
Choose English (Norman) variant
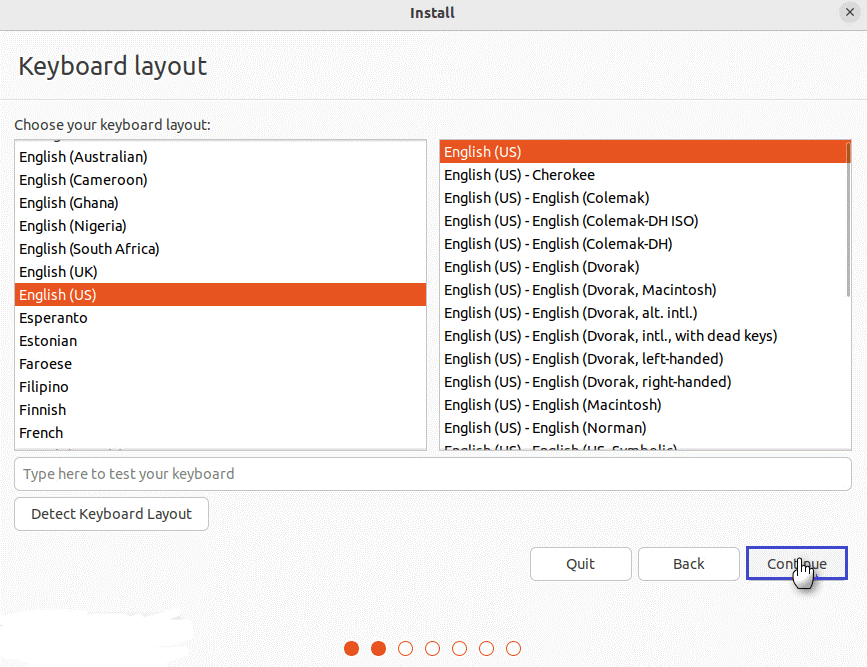(x=545, y=428)
